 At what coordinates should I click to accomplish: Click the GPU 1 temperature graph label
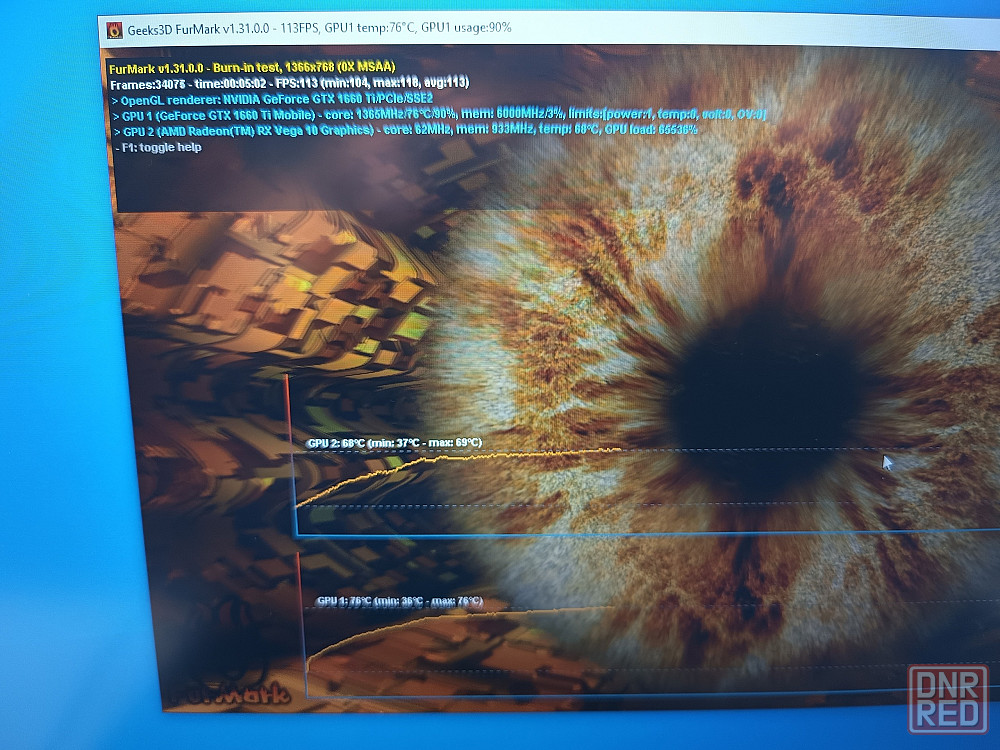click(x=399, y=601)
